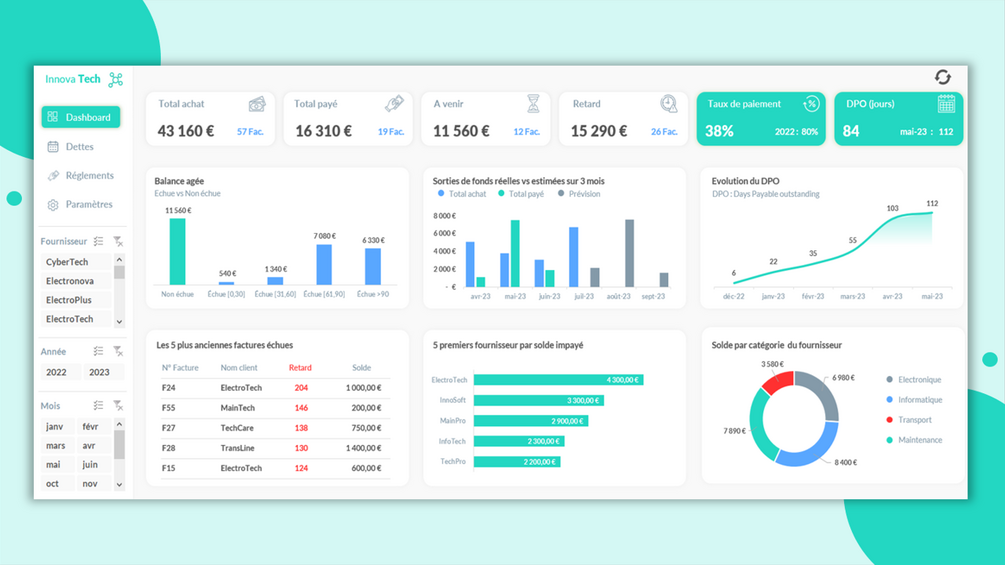The height and width of the screenshot is (565, 1005).
Task: Click the 19 Fac. link
Action: [391, 132]
